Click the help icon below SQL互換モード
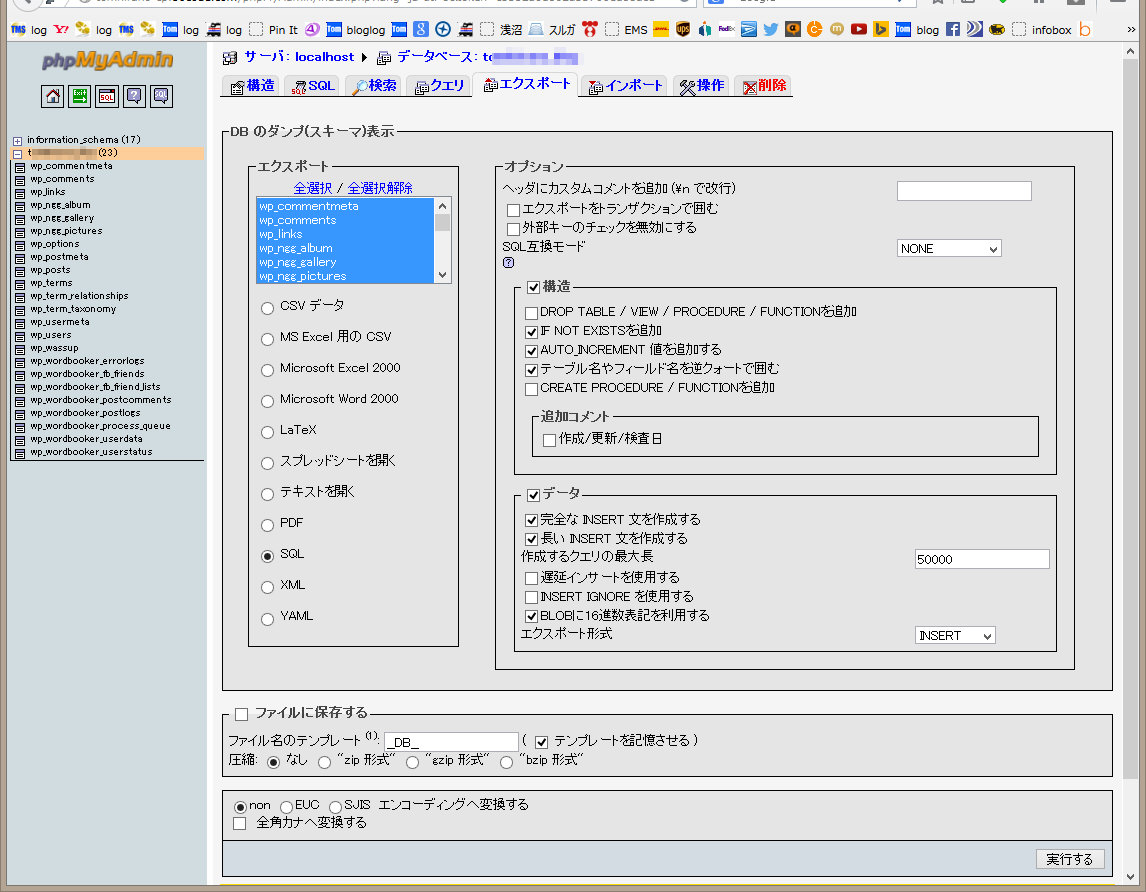The image size is (1146, 892). tap(508, 264)
